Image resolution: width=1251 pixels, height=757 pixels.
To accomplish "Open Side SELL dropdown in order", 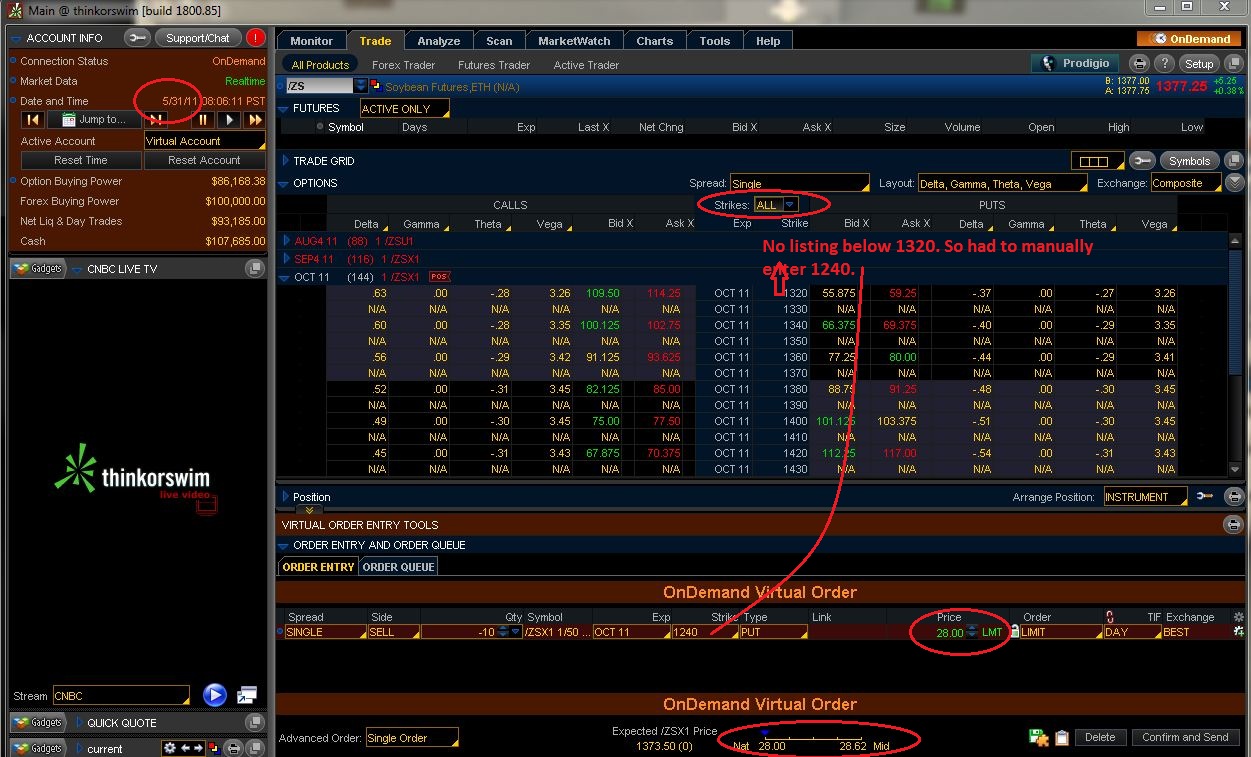I will pyautogui.click(x=393, y=632).
